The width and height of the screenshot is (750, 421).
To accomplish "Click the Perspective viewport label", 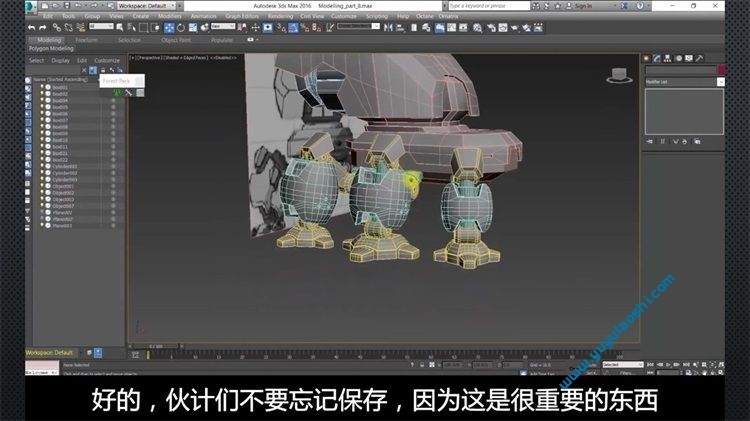I will pyautogui.click(x=150, y=58).
